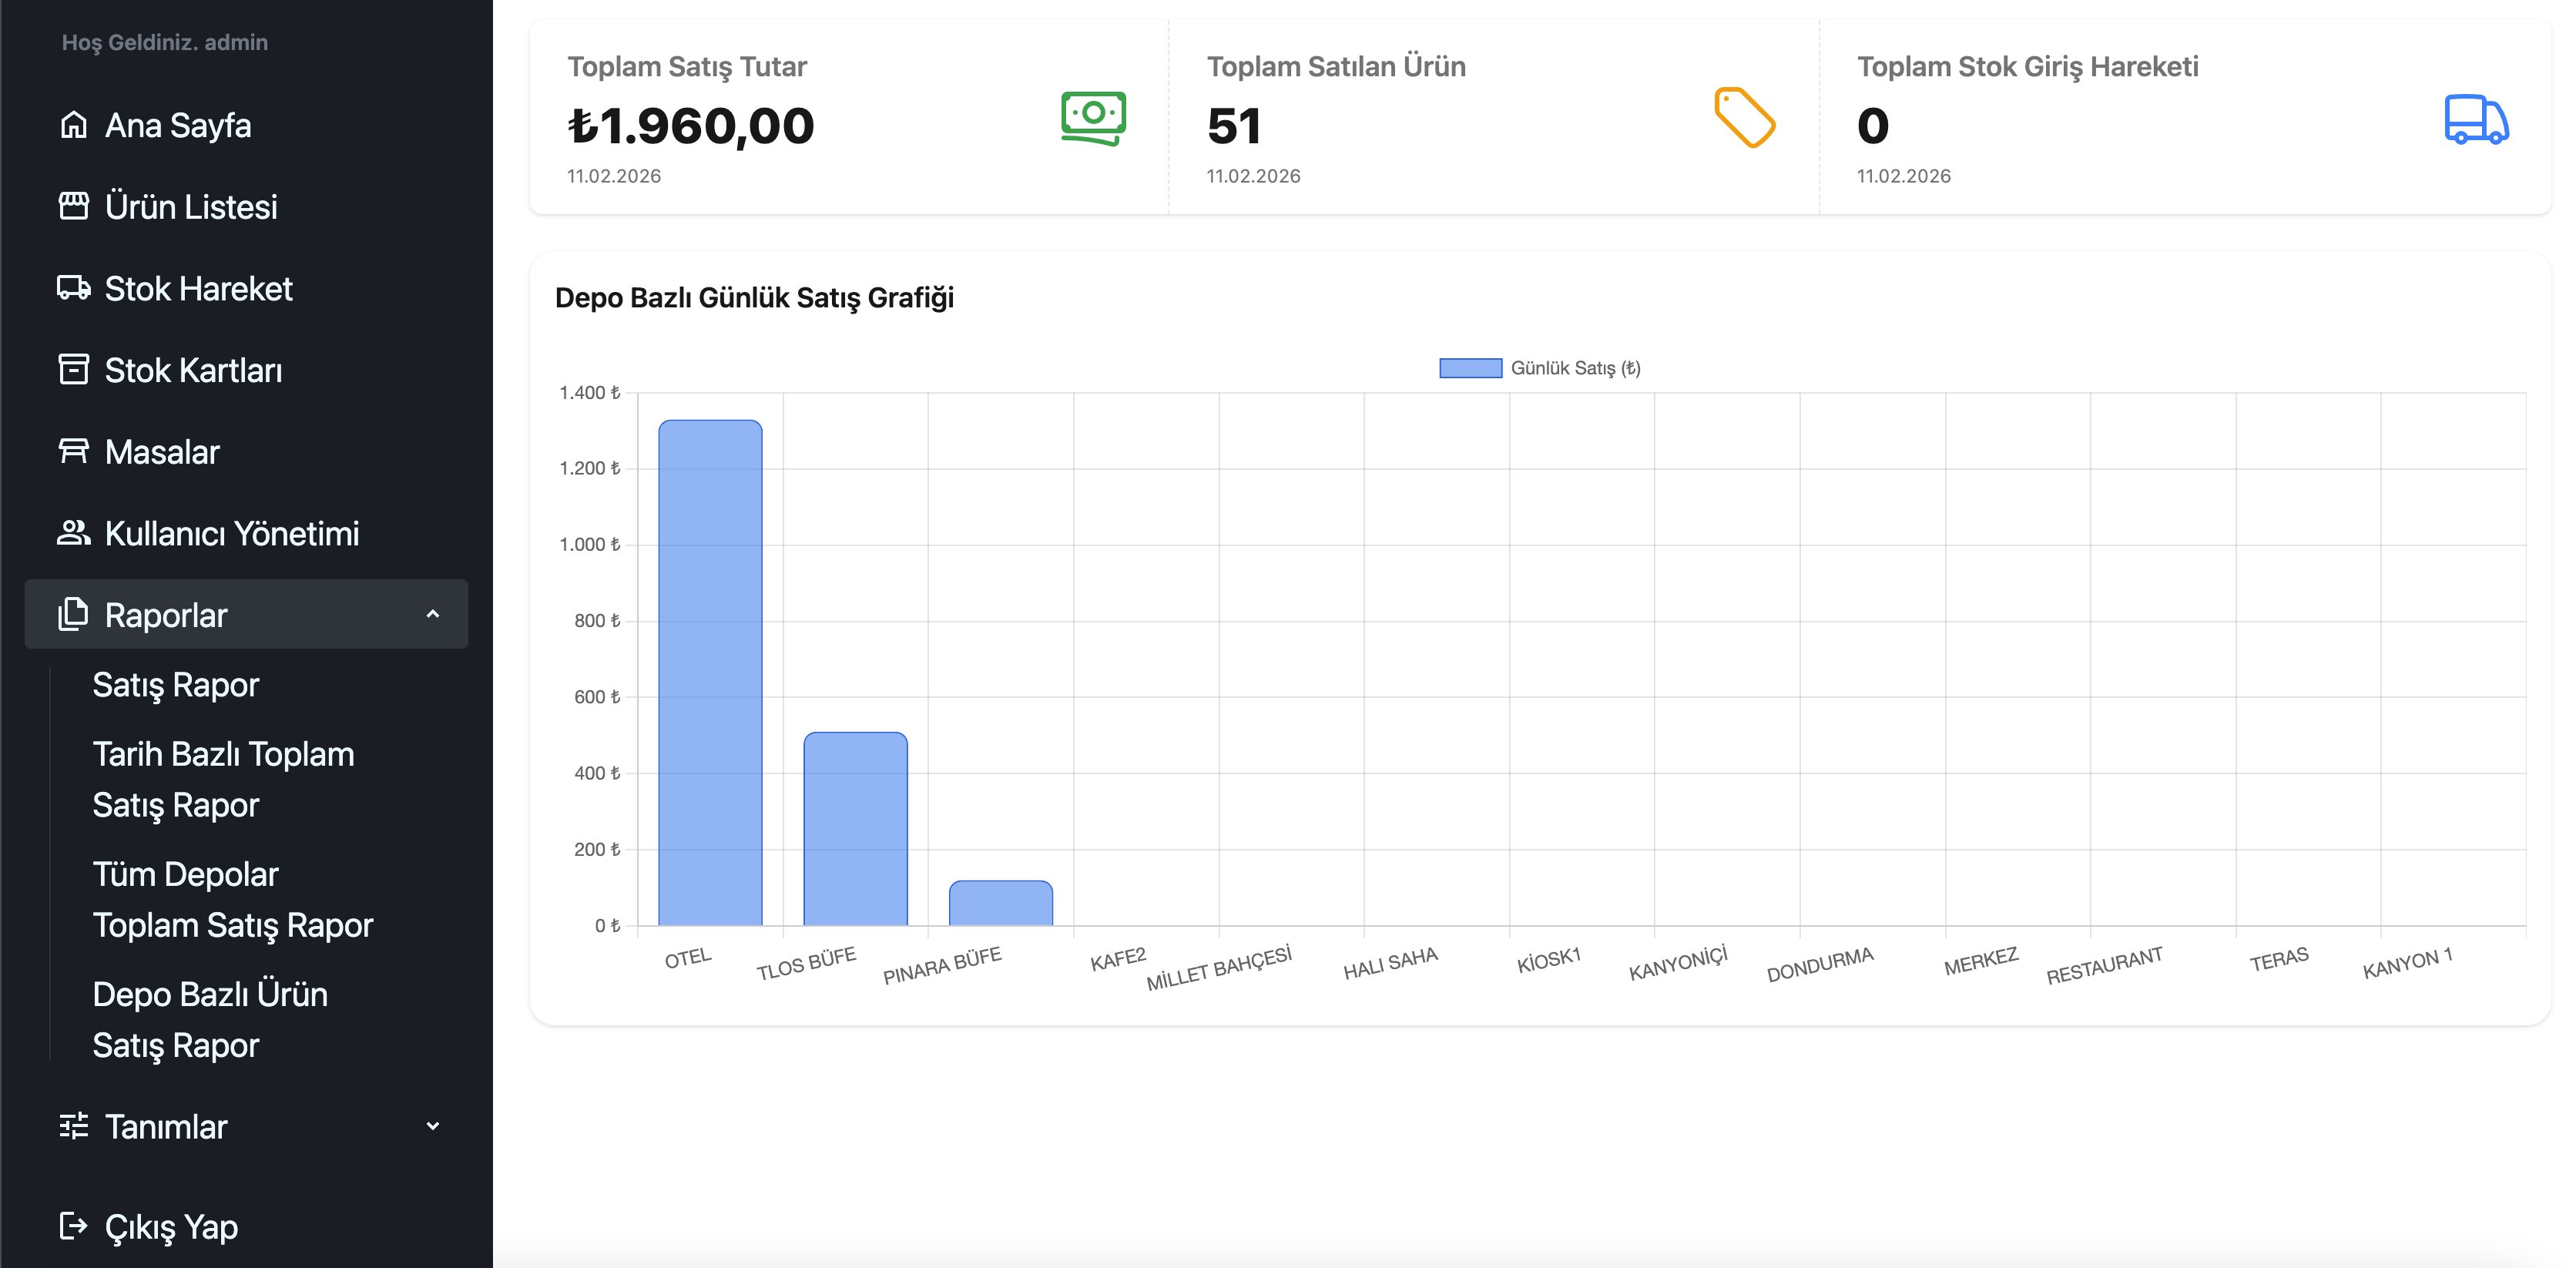
Task: Click the RESTAURANT axis label
Action: tap(2104, 965)
